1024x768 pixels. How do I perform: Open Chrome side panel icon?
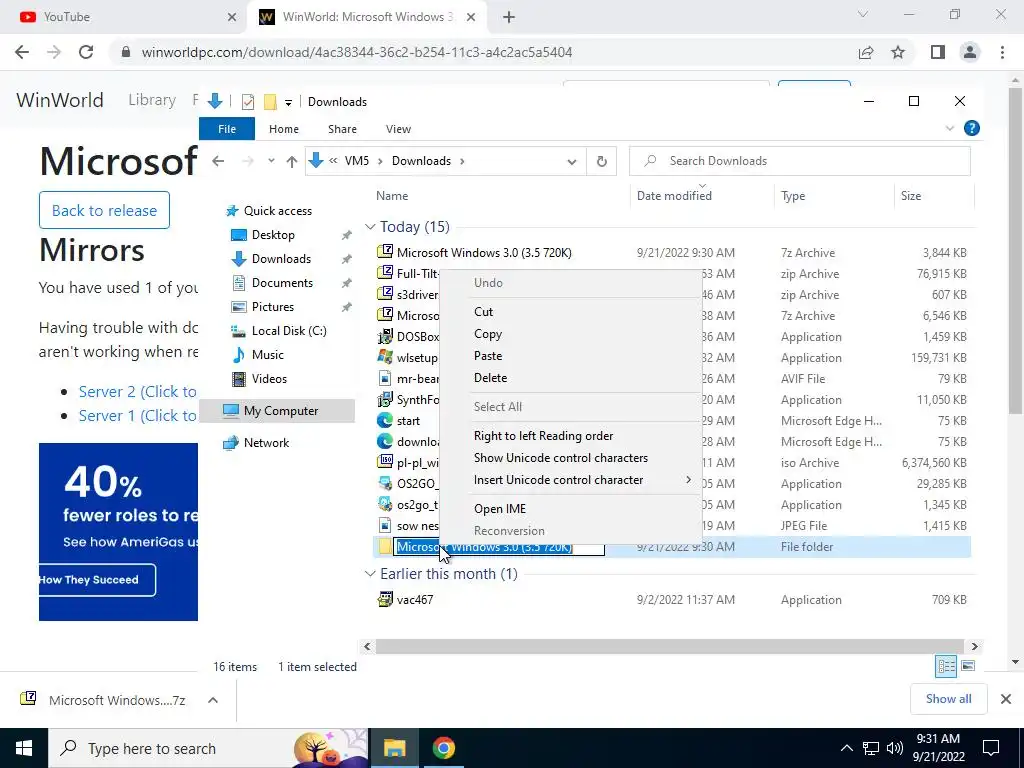[938, 52]
